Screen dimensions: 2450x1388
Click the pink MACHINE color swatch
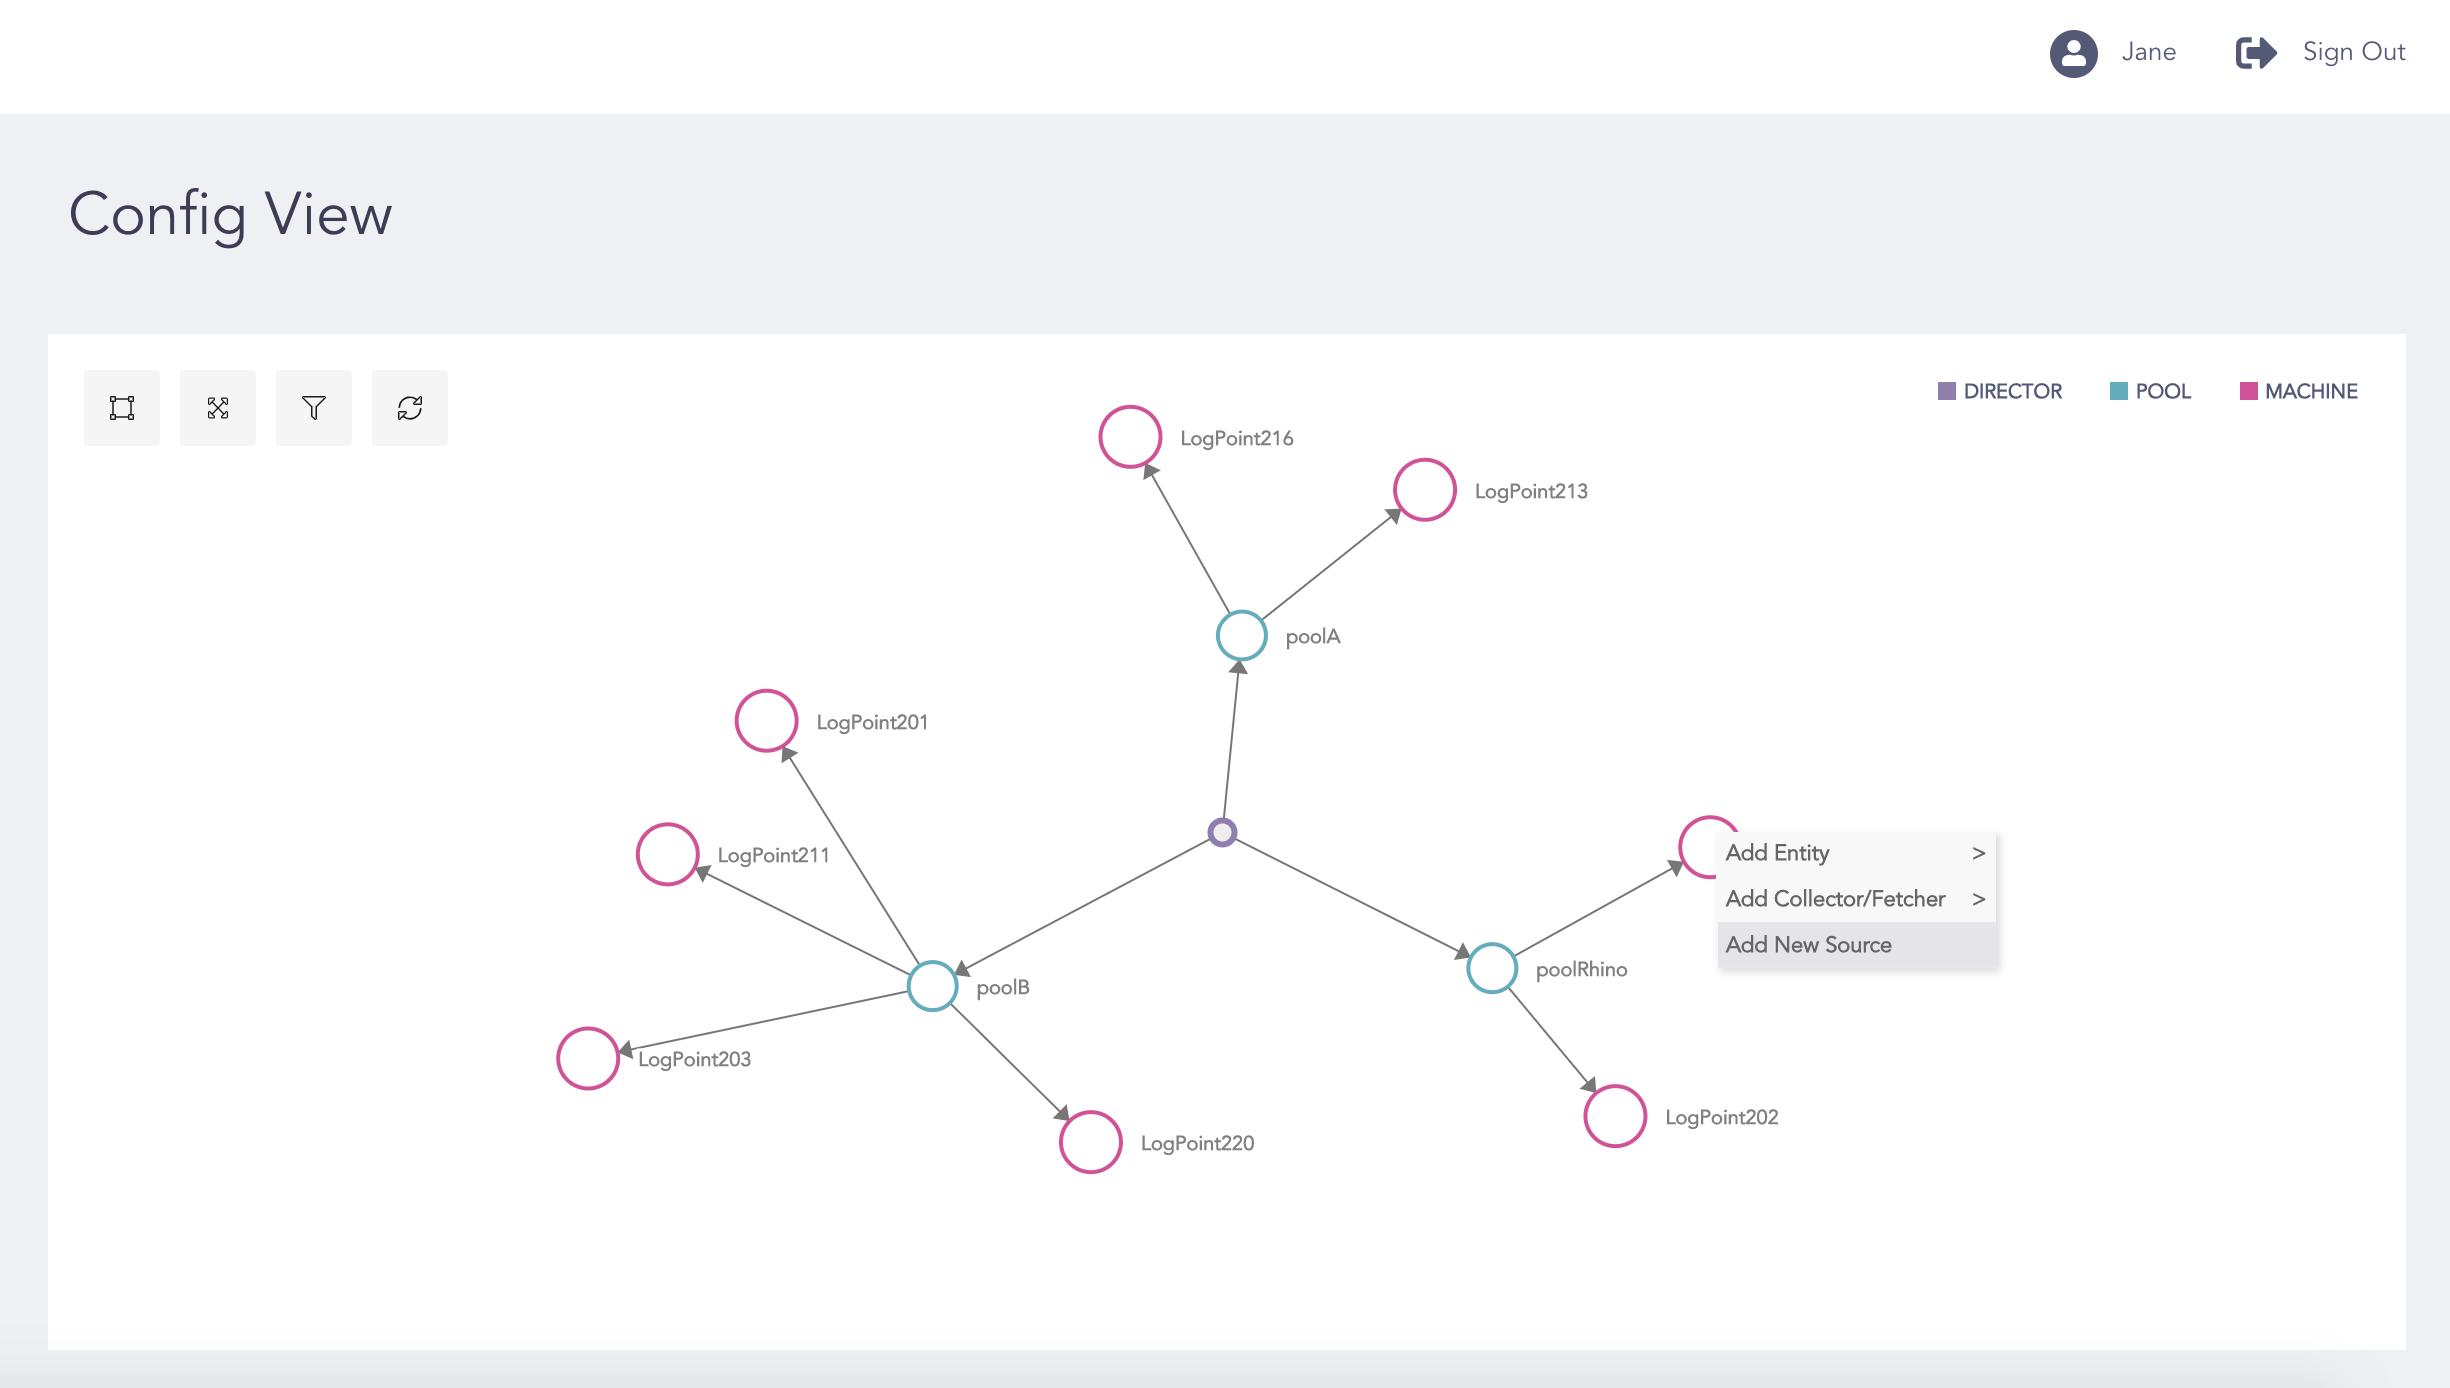click(x=2249, y=391)
